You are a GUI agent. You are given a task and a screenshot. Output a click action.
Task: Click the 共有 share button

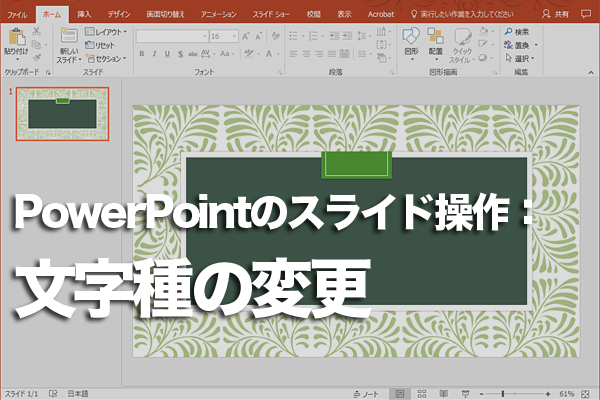[x=556, y=15]
